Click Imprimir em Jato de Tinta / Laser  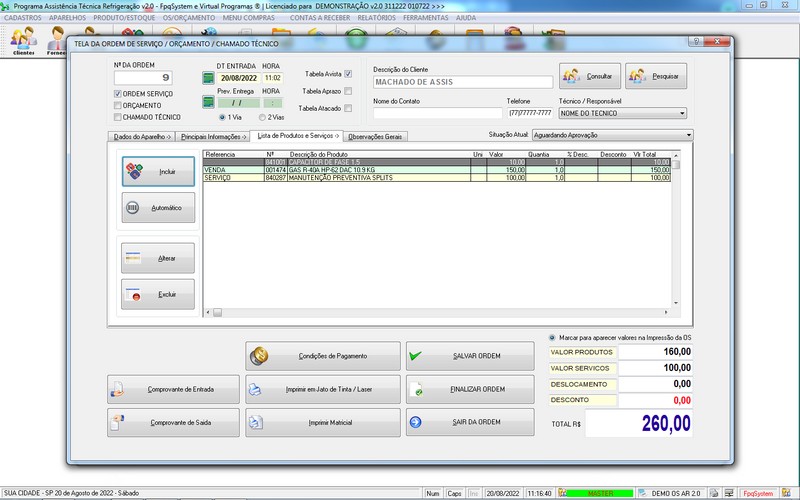point(323,389)
